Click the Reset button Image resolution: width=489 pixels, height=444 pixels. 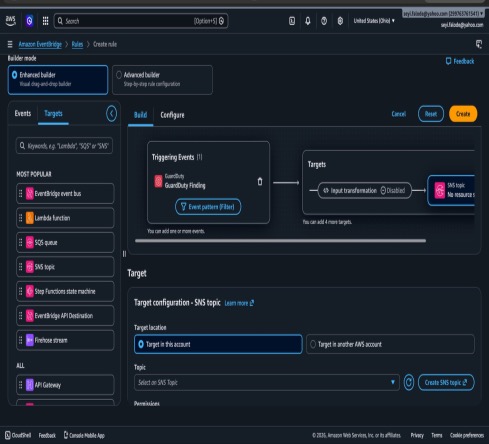pyautogui.click(x=431, y=114)
